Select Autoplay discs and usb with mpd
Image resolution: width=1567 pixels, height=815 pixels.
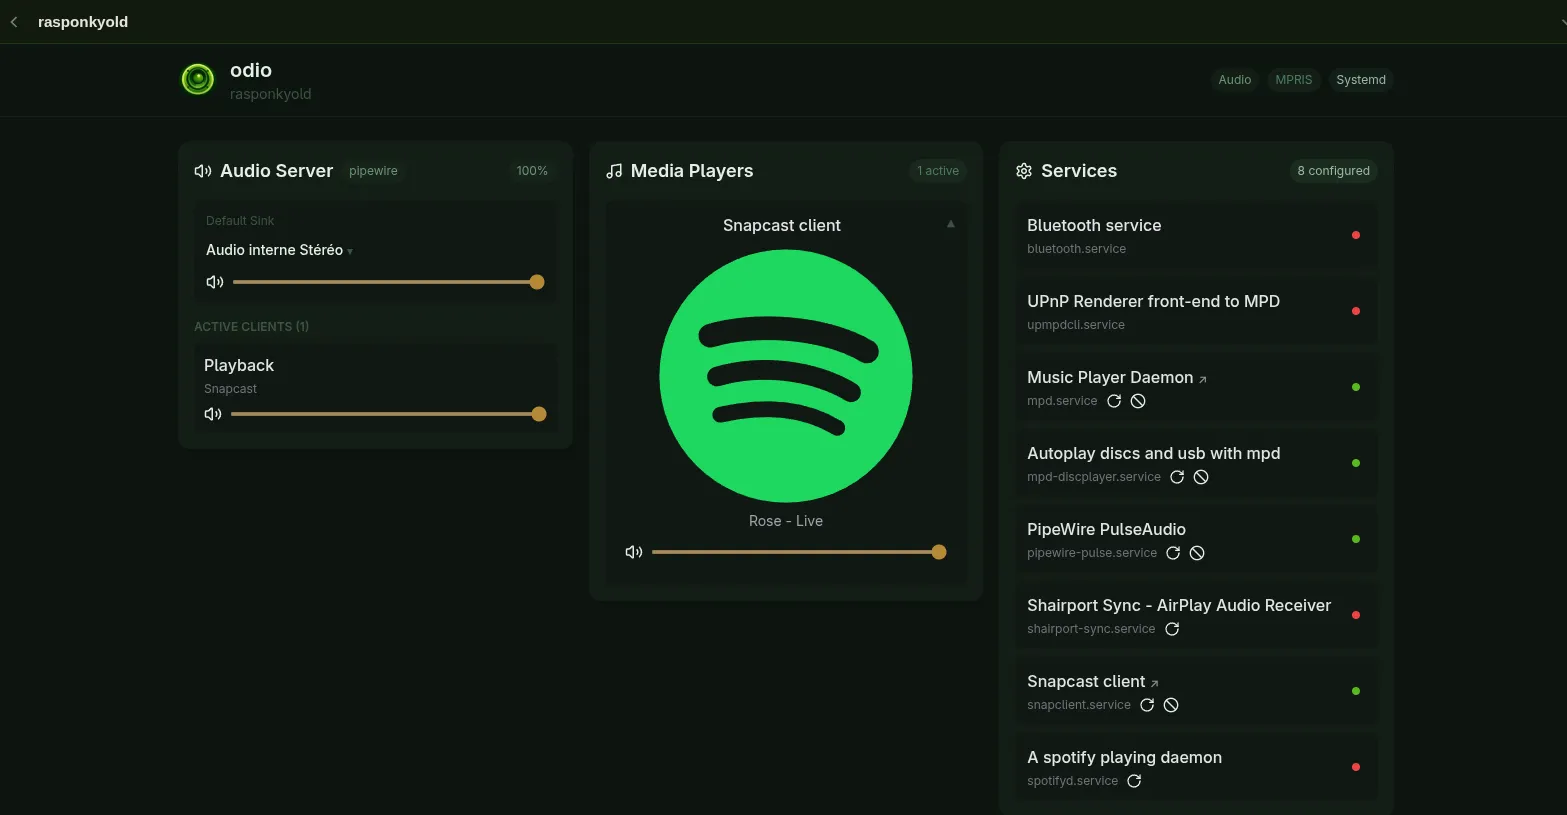point(1197,464)
